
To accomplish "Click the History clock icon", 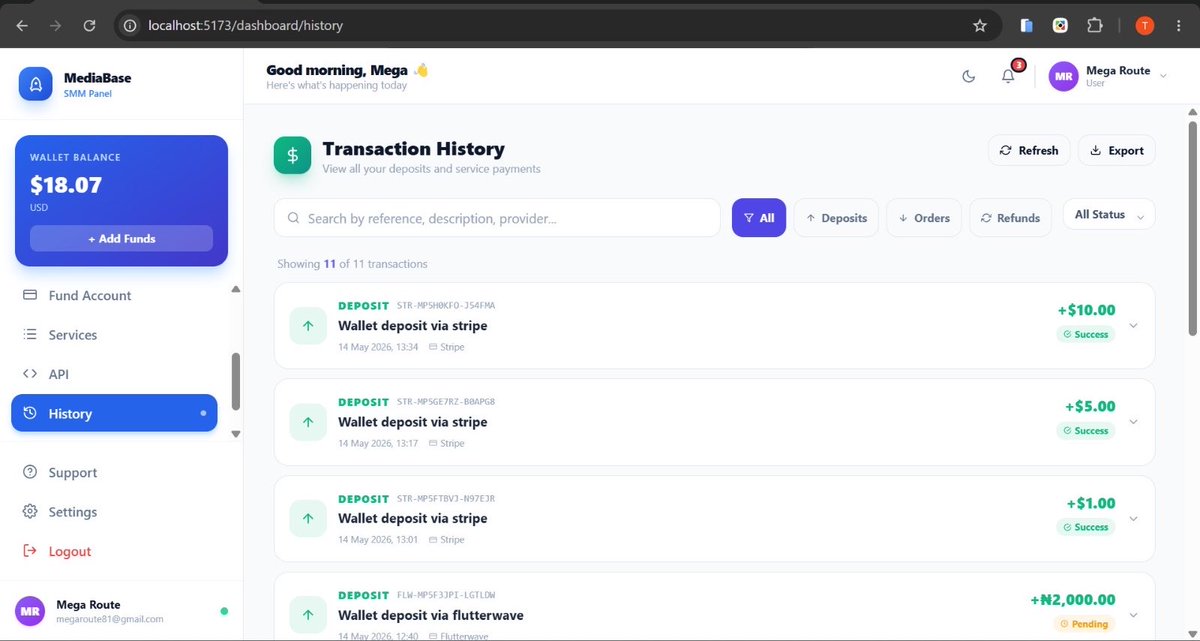I will click(29, 413).
